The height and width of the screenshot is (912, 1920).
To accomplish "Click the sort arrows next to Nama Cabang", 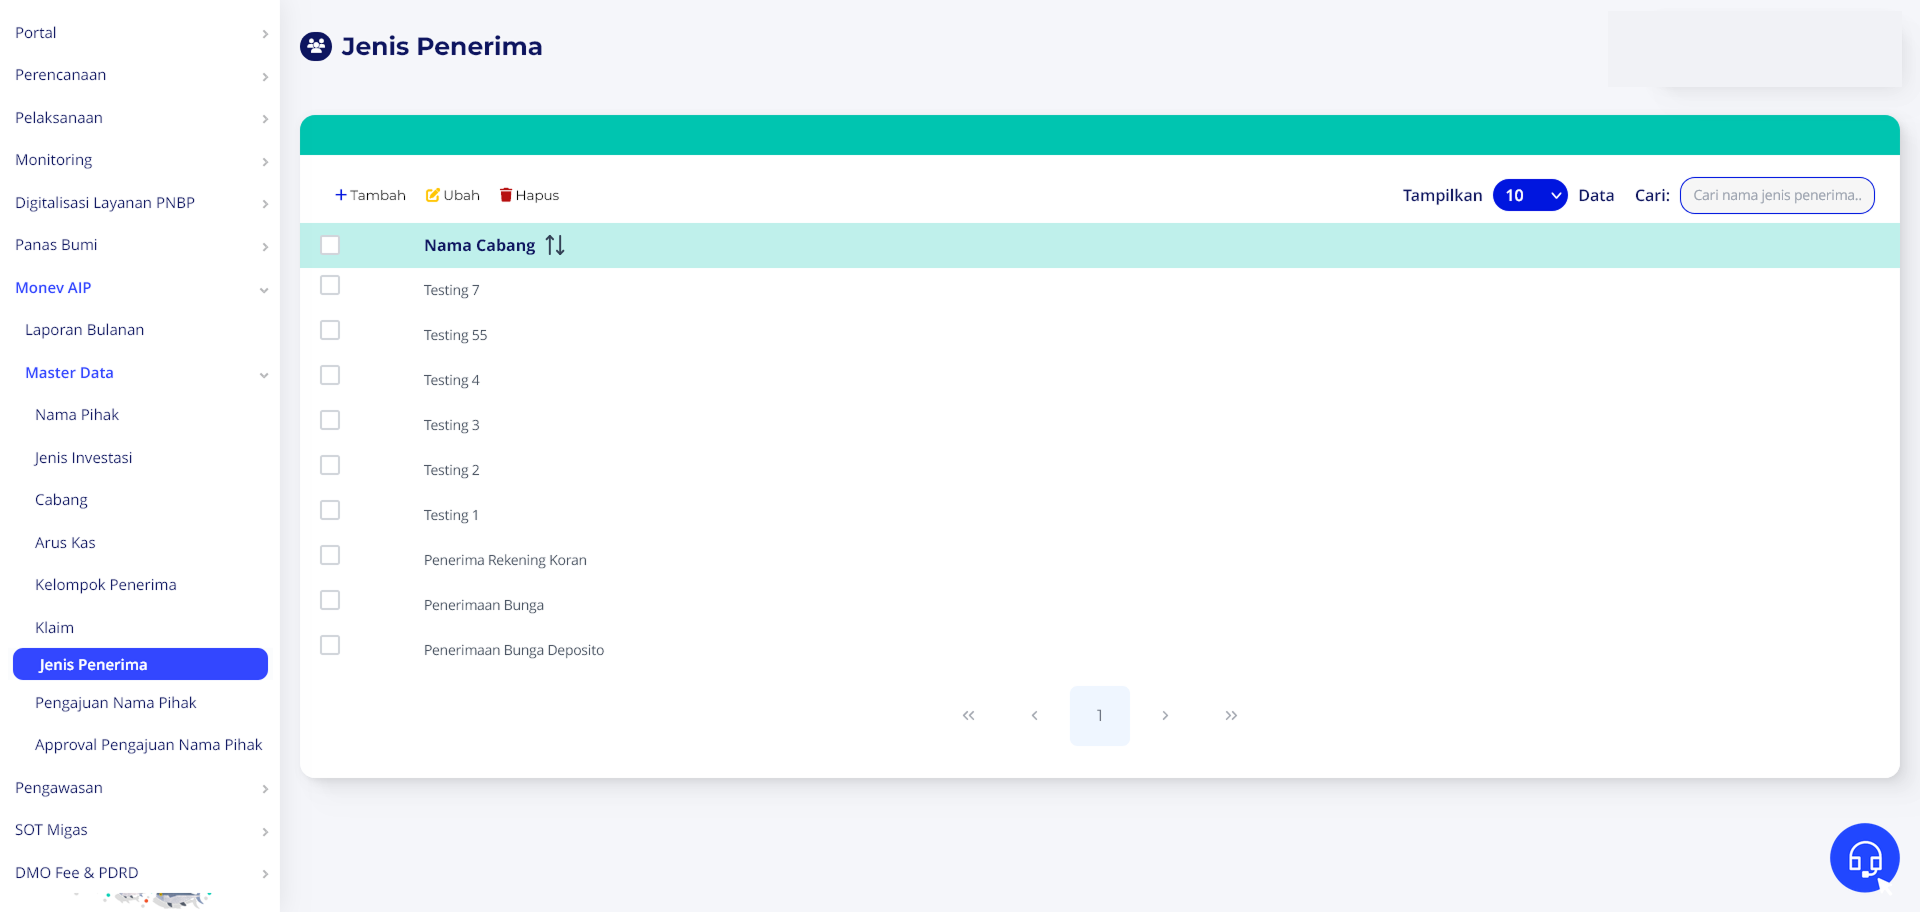I will coord(555,245).
